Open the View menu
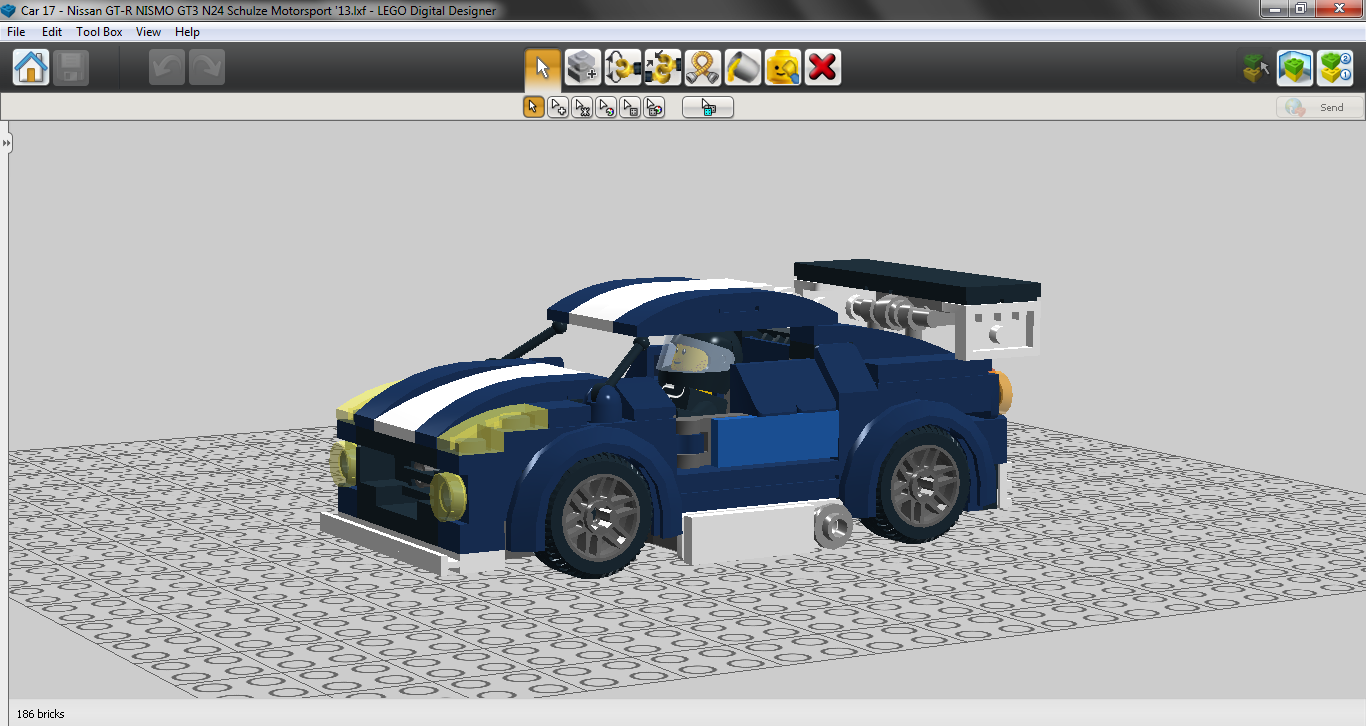This screenshot has width=1366, height=726. [149, 32]
